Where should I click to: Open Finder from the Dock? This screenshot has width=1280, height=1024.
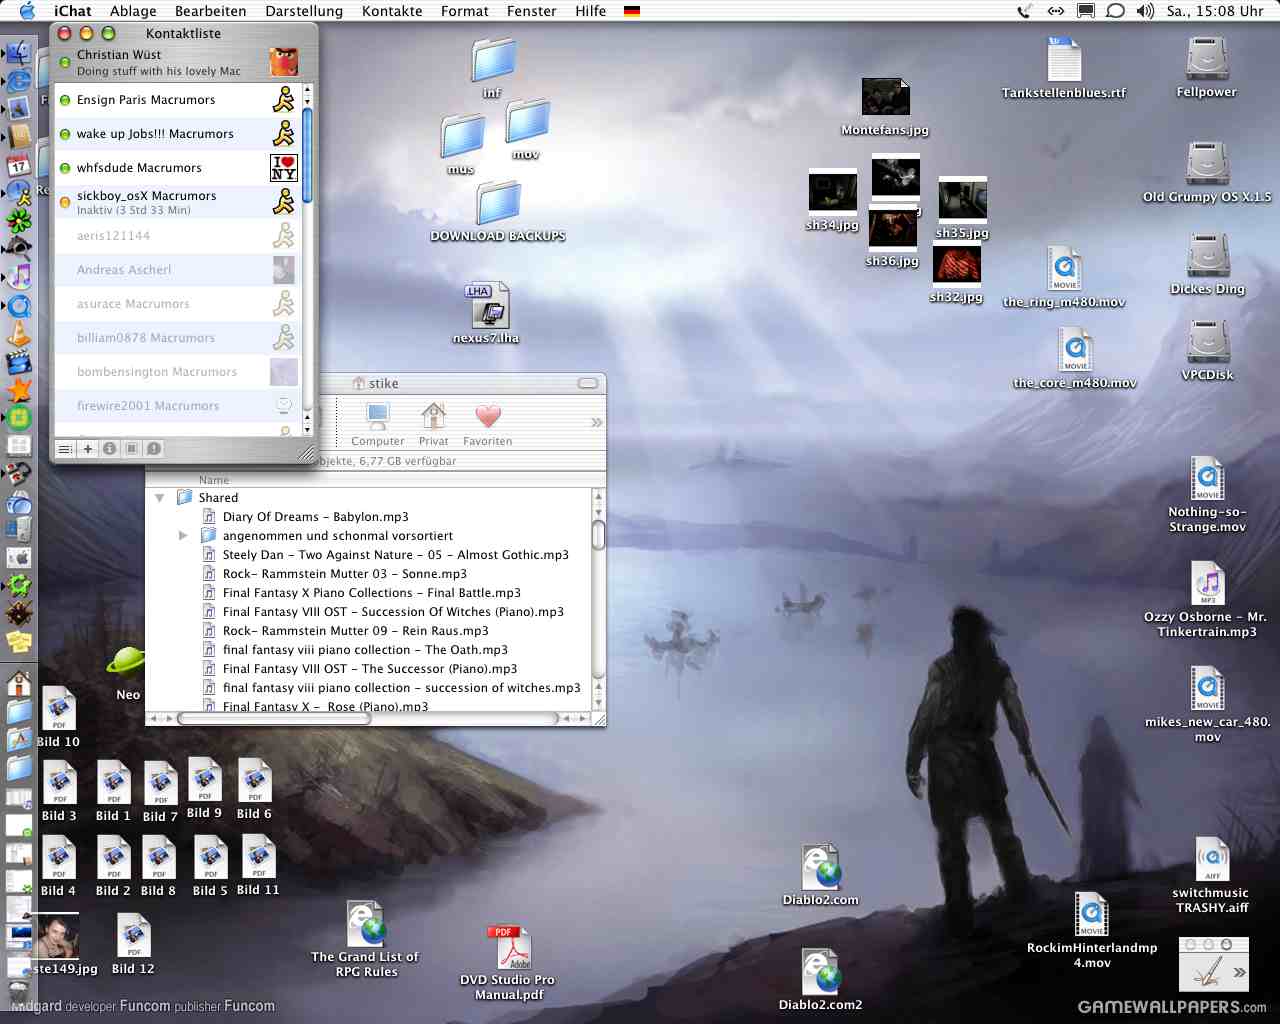click(18, 52)
